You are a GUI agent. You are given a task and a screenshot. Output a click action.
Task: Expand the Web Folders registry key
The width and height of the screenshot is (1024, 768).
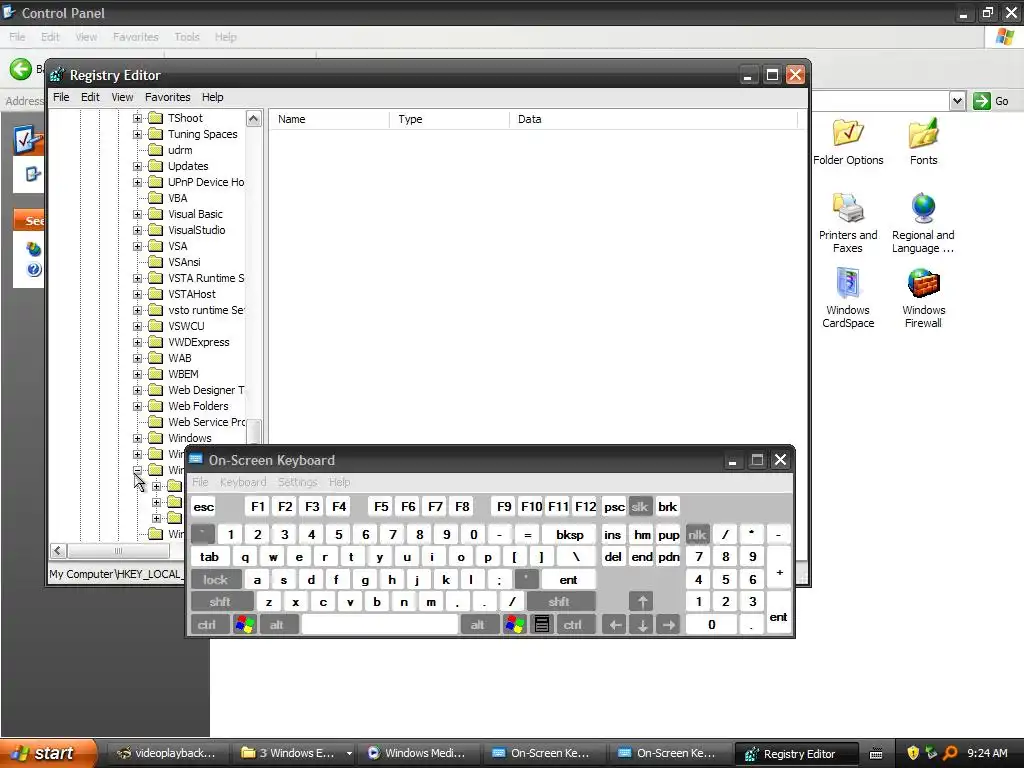137,406
